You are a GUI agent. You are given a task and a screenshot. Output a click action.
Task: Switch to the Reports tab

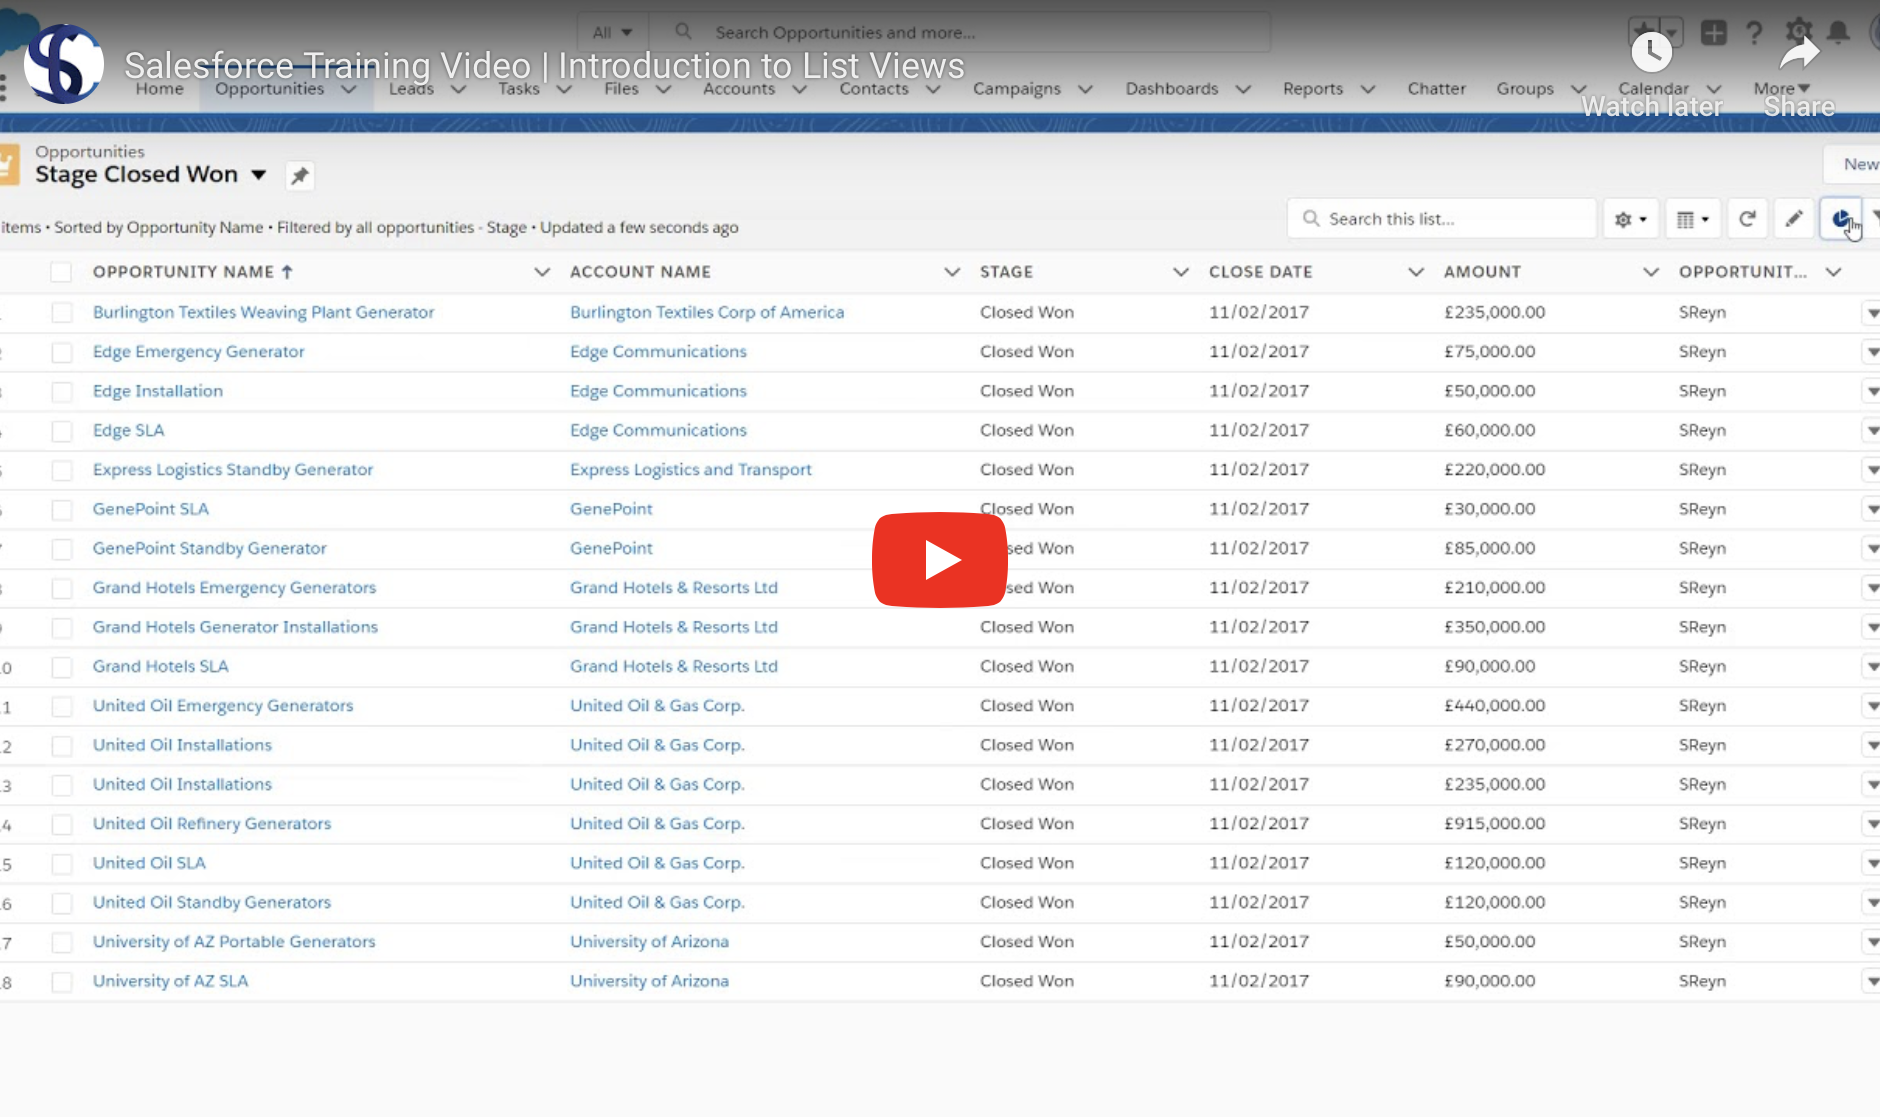pyautogui.click(x=1313, y=89)
